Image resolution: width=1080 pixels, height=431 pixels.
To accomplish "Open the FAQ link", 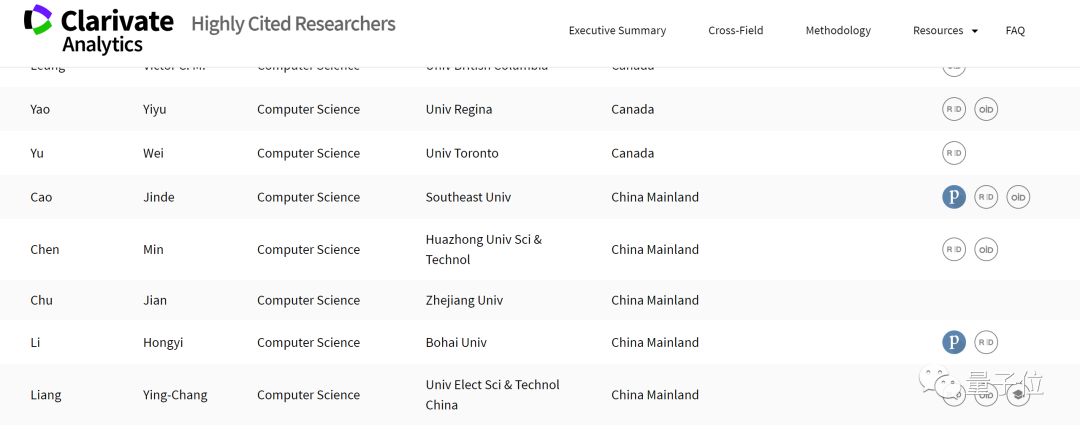I will (x=1015, y=31).
